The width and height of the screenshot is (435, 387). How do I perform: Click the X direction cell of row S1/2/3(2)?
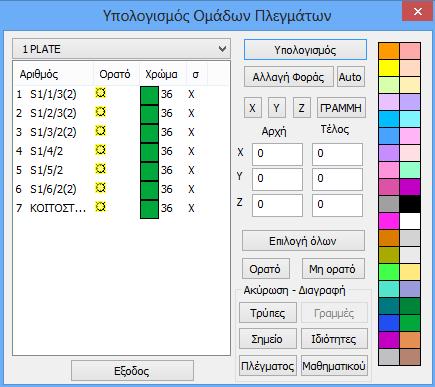pyautogui.click(x=191, y=113)
